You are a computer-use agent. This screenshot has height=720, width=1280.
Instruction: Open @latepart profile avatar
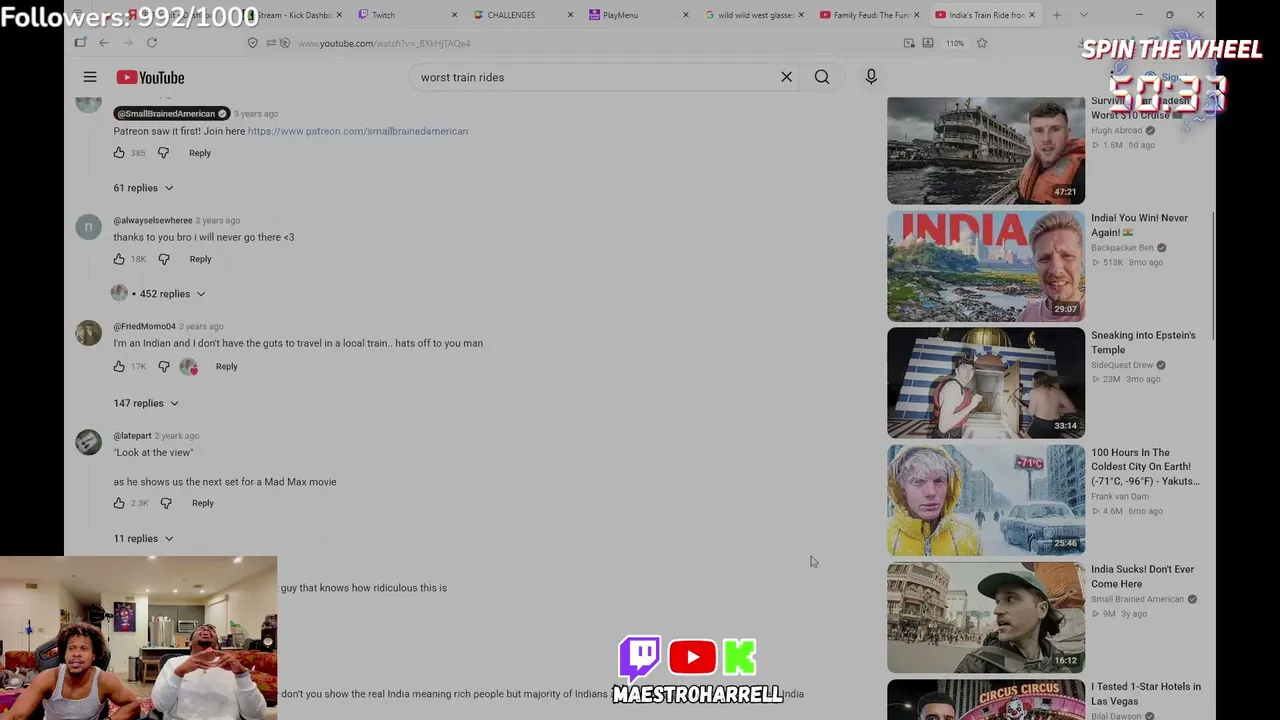[88, 442]
